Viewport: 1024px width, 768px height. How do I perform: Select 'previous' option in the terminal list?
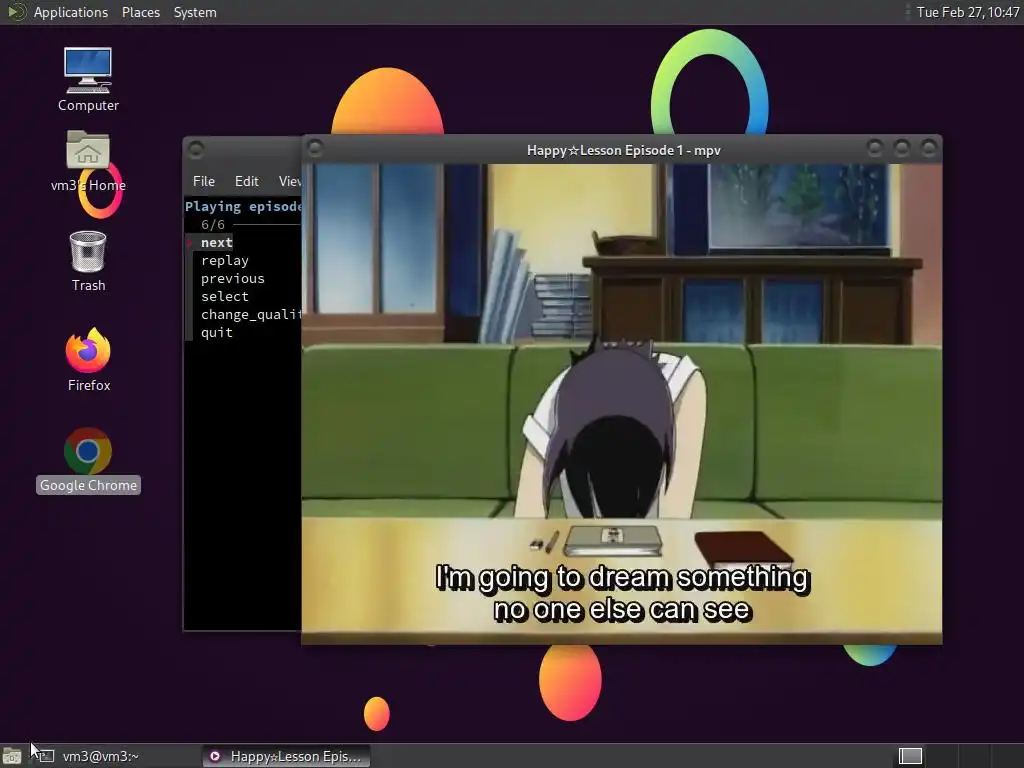232,278
